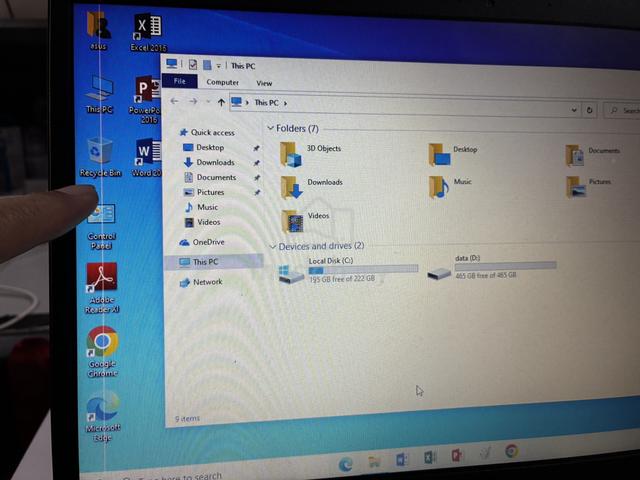Click the Search box in File Explorer
The width and height of the screenshot is (640, 480).
(x=622, y=110)
